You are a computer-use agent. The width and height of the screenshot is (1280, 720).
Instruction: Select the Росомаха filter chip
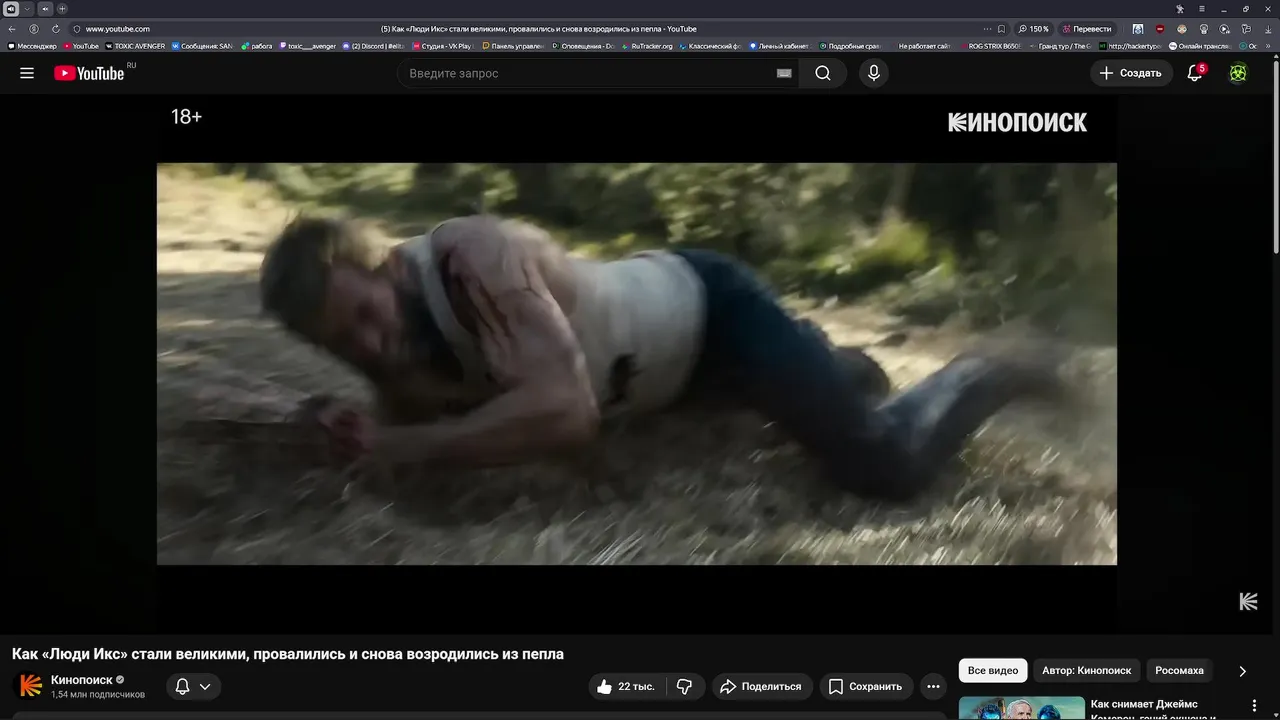pyautogui.click(x=1179, y=670)
